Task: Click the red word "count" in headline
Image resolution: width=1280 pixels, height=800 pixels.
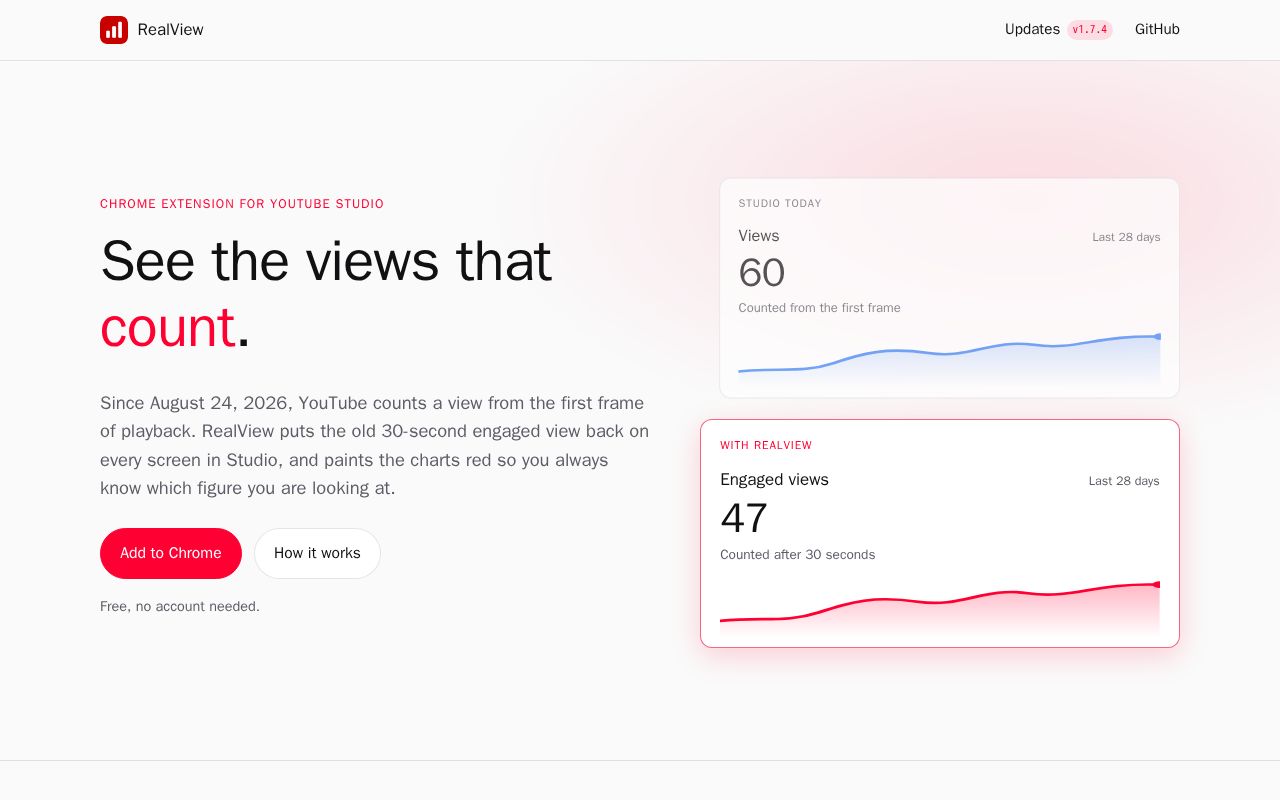Action: click(x=168, y=327)
